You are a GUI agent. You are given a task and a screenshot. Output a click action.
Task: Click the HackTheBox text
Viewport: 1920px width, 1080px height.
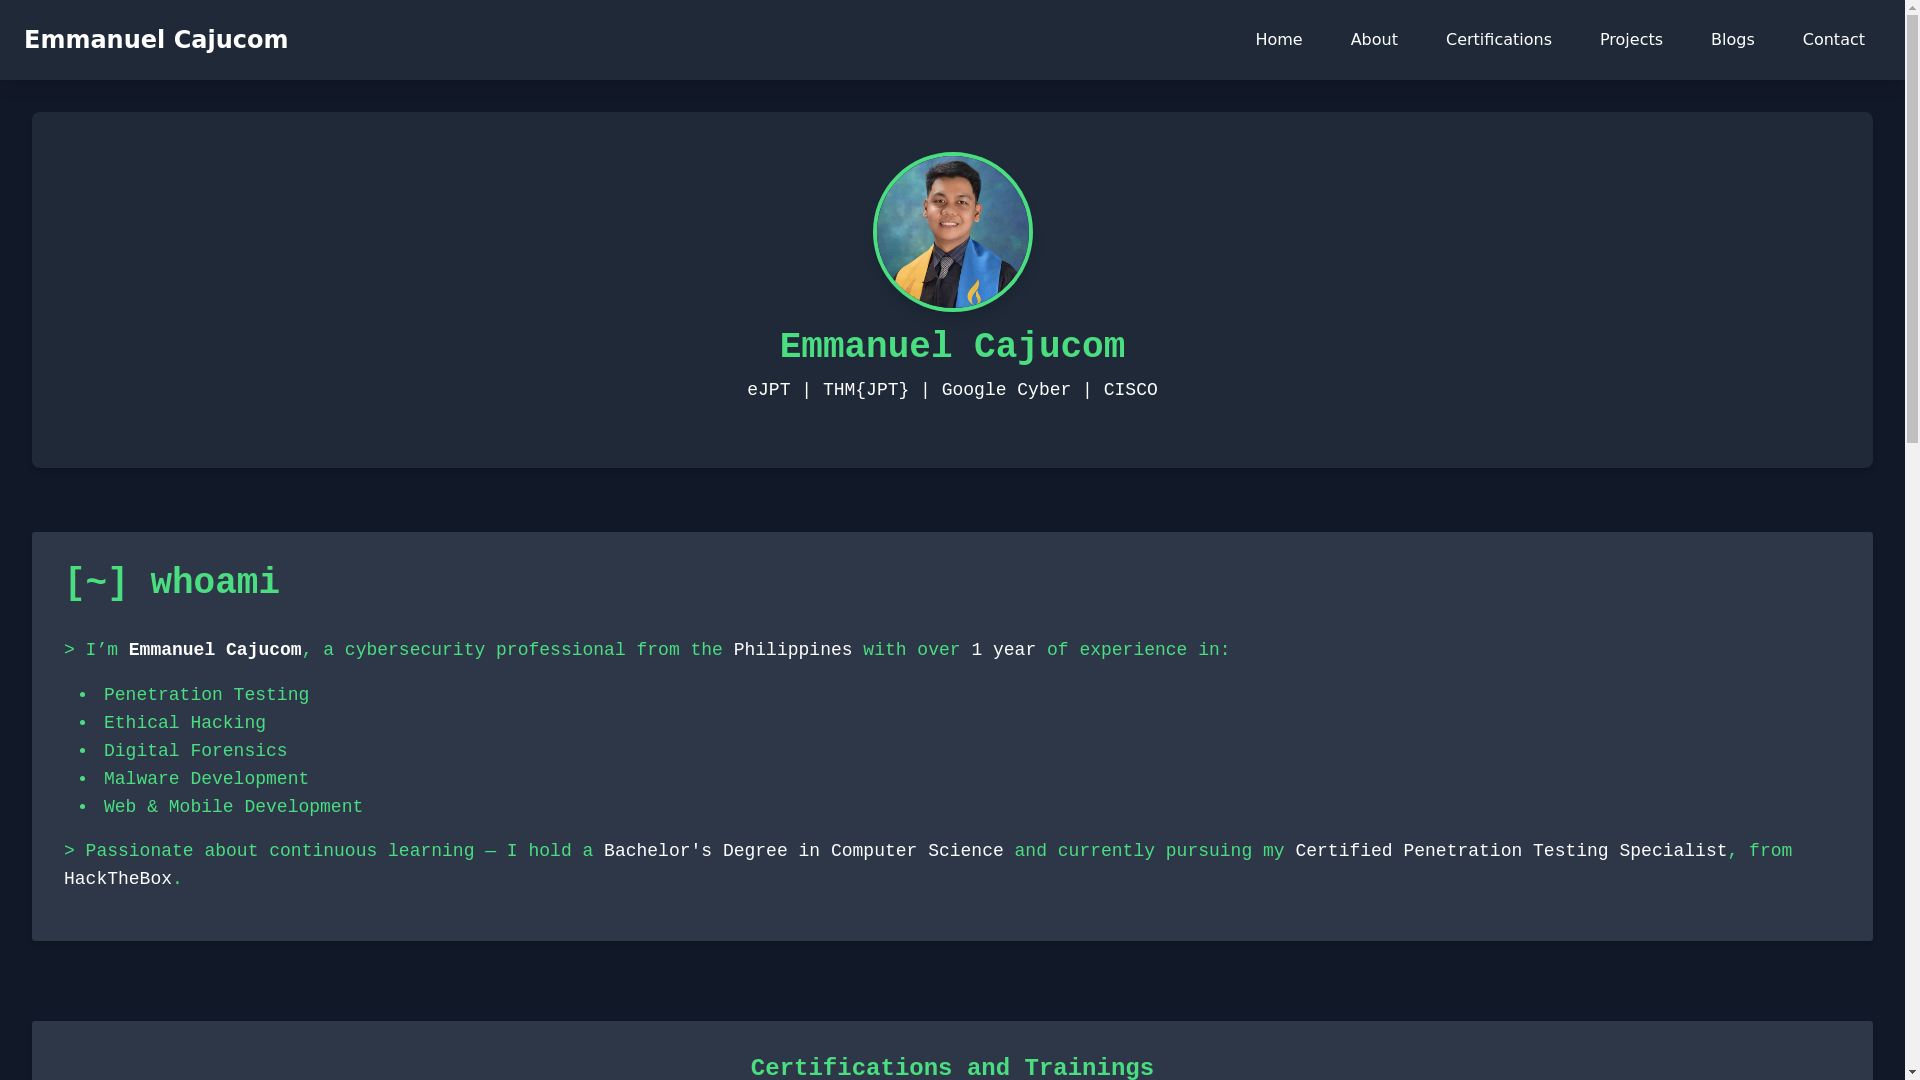pyautogui.click(x=118, y=879)
